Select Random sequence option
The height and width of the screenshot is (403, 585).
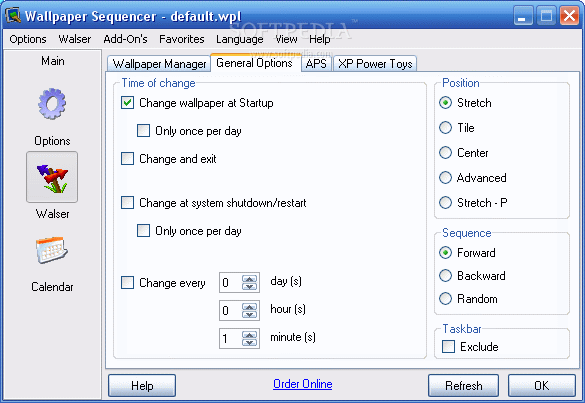pyautogui.click(x=445, y=299)
